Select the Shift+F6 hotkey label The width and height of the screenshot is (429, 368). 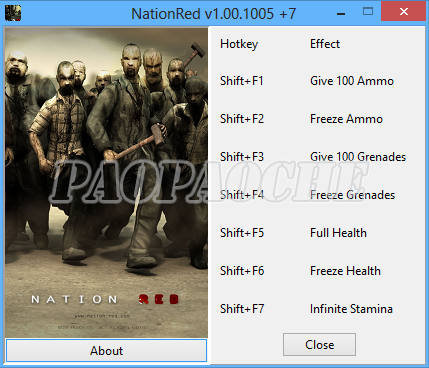[x=242, y=271]
